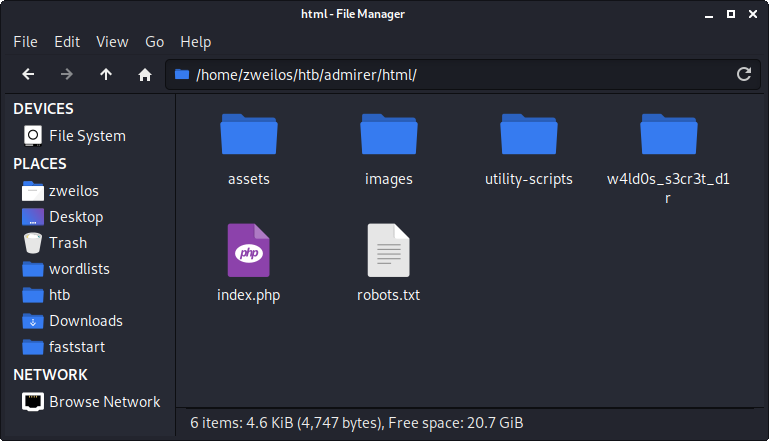
Task: Open Downloads from the Places sidebar
Action: [x=85, y=321]
